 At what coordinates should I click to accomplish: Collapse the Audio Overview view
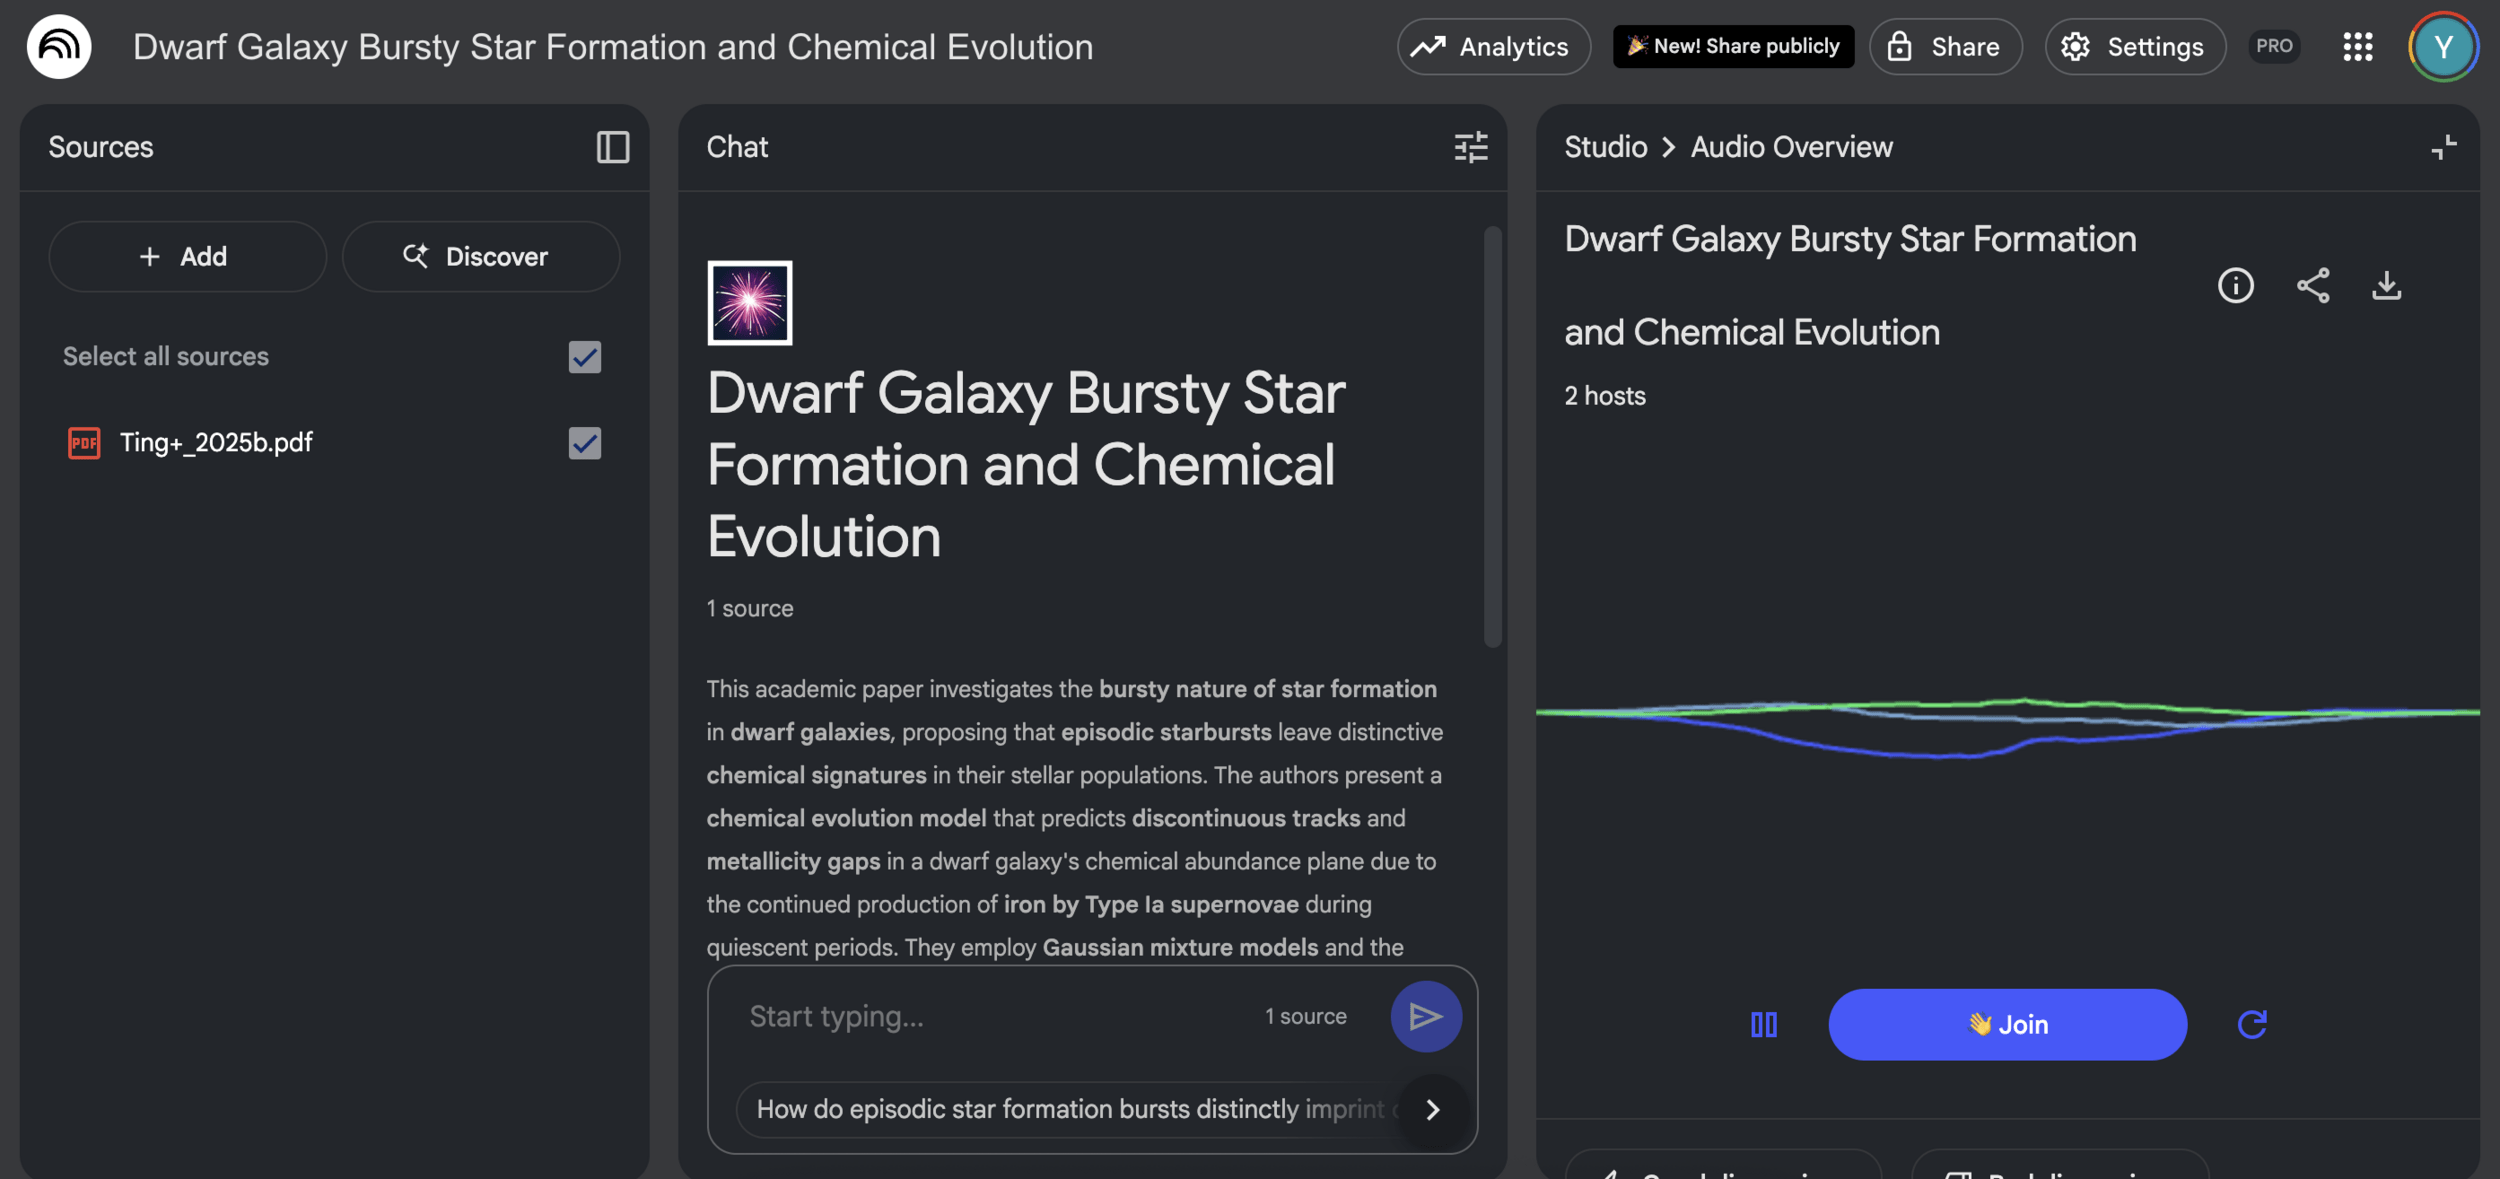click(x=2443, y=147)
